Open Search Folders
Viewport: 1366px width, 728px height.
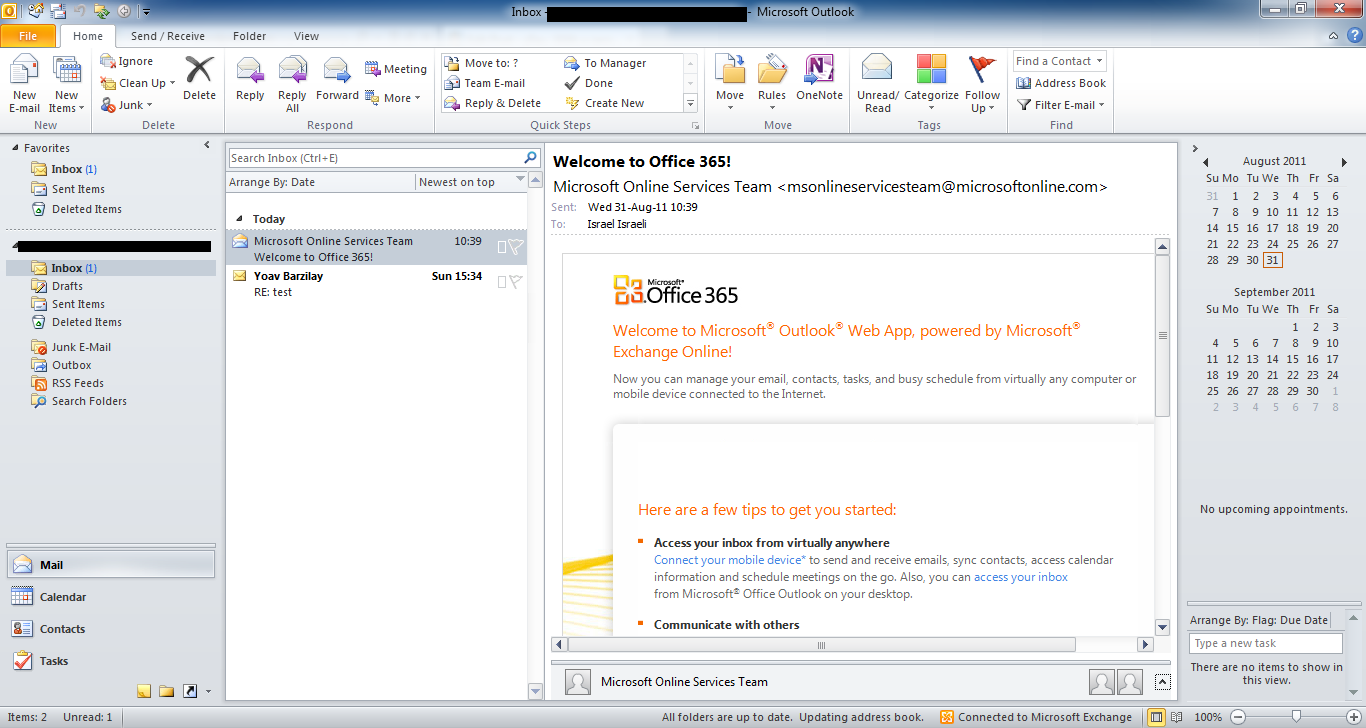coord(89,401)
